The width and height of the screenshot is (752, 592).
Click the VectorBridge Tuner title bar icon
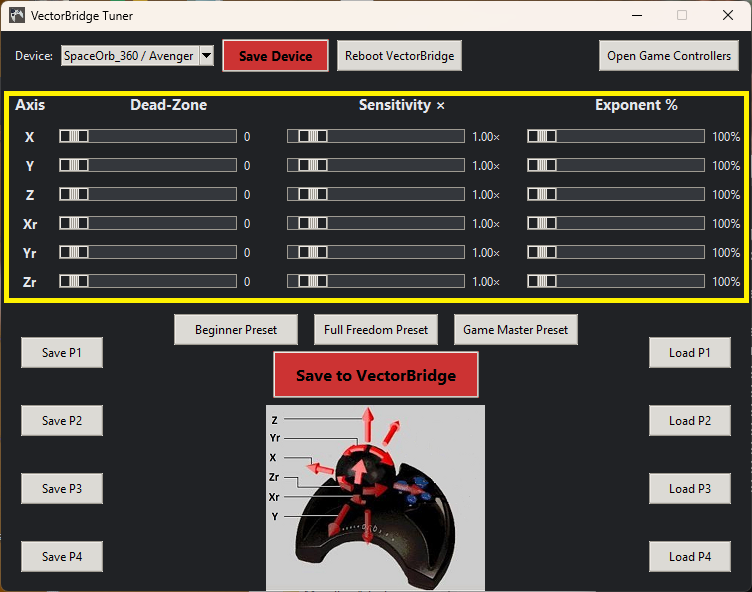pyautogui.click(x=17, y=16)
